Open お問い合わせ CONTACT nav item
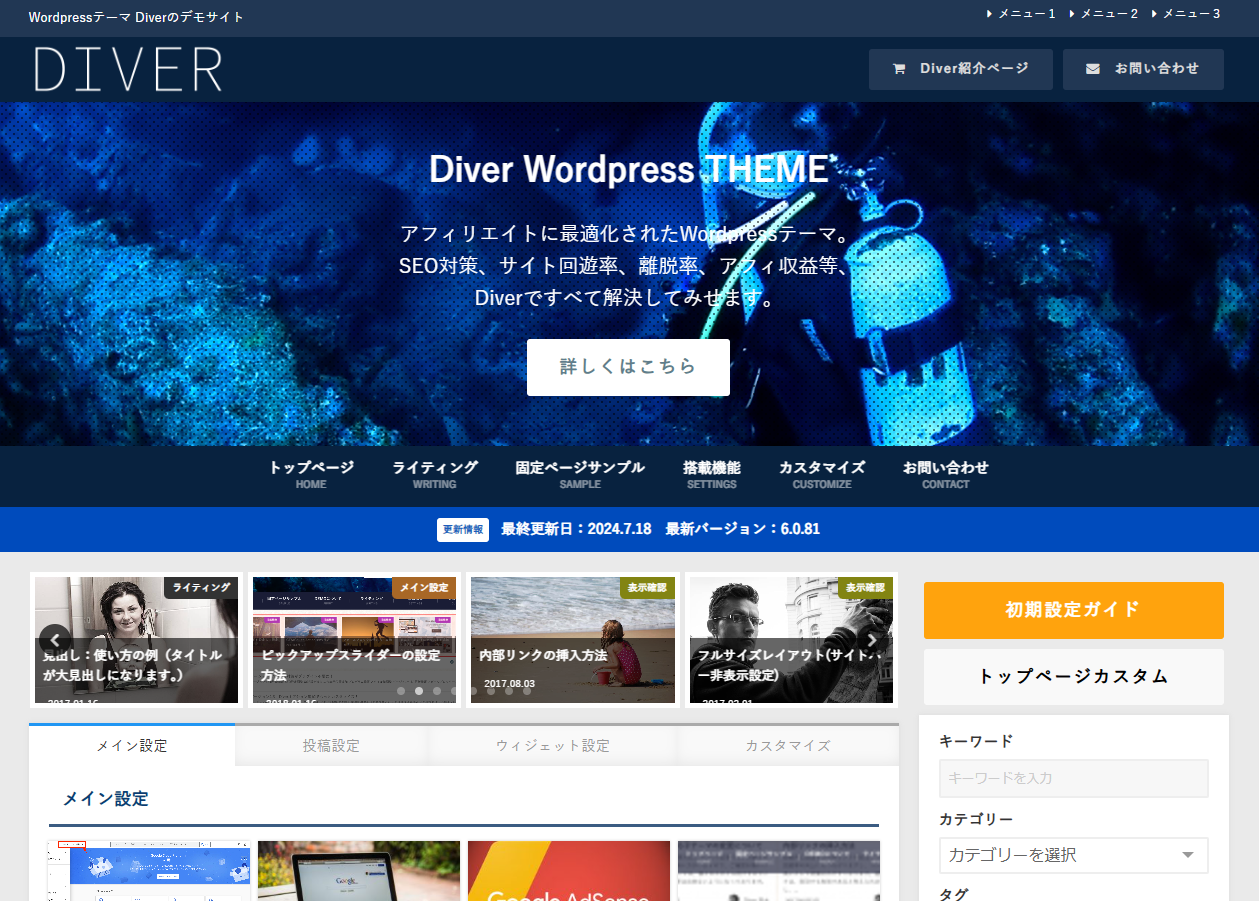This screenshot has height=901, width=1259. point(946,474)
